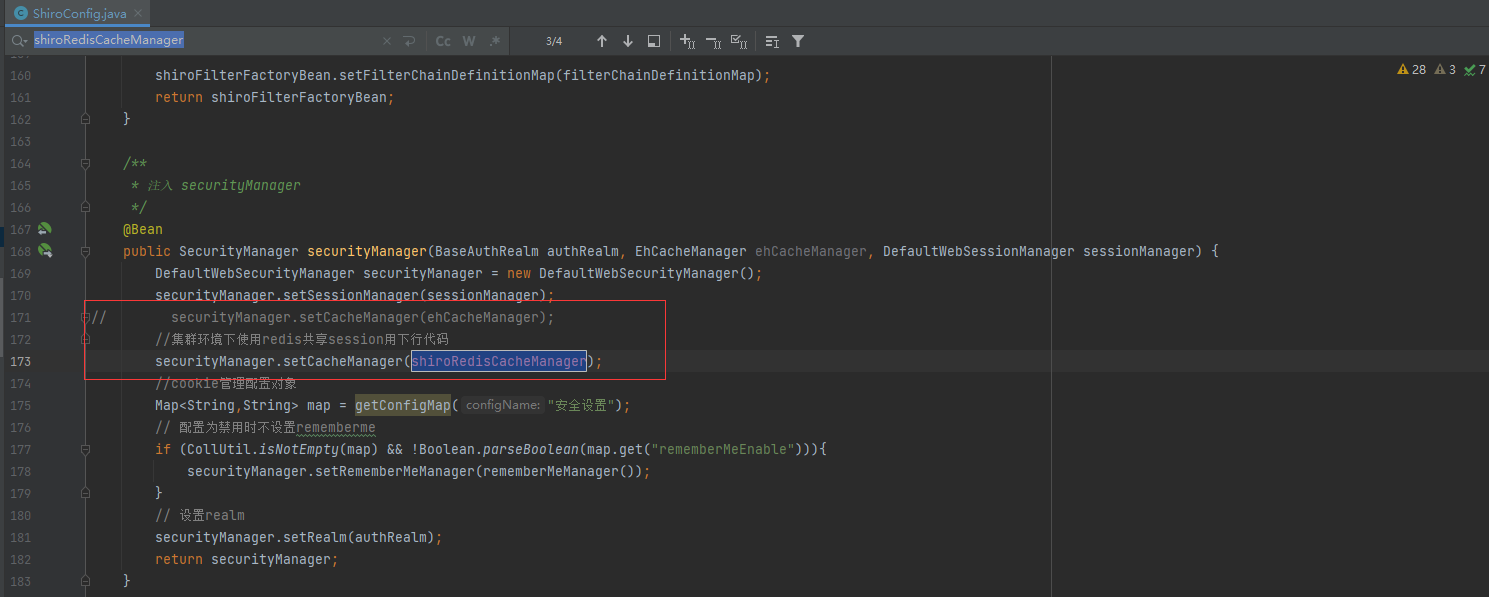Screen dimensions: 1489x597
Task: Open search results in Find window
Action: coord(654,41)
